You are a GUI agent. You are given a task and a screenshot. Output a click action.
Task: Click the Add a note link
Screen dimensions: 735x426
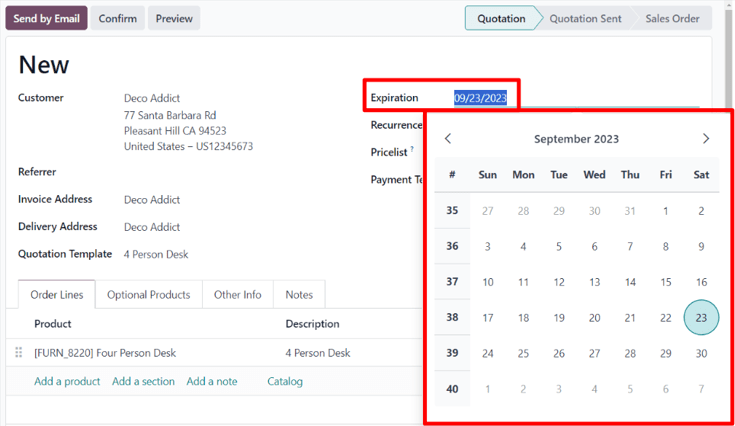[x=212, y=381]
